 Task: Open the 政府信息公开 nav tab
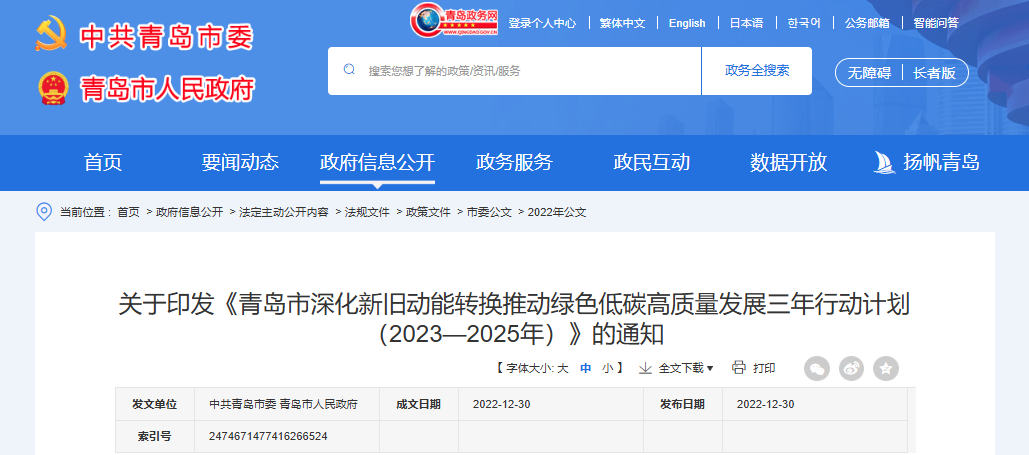point(377,162)
